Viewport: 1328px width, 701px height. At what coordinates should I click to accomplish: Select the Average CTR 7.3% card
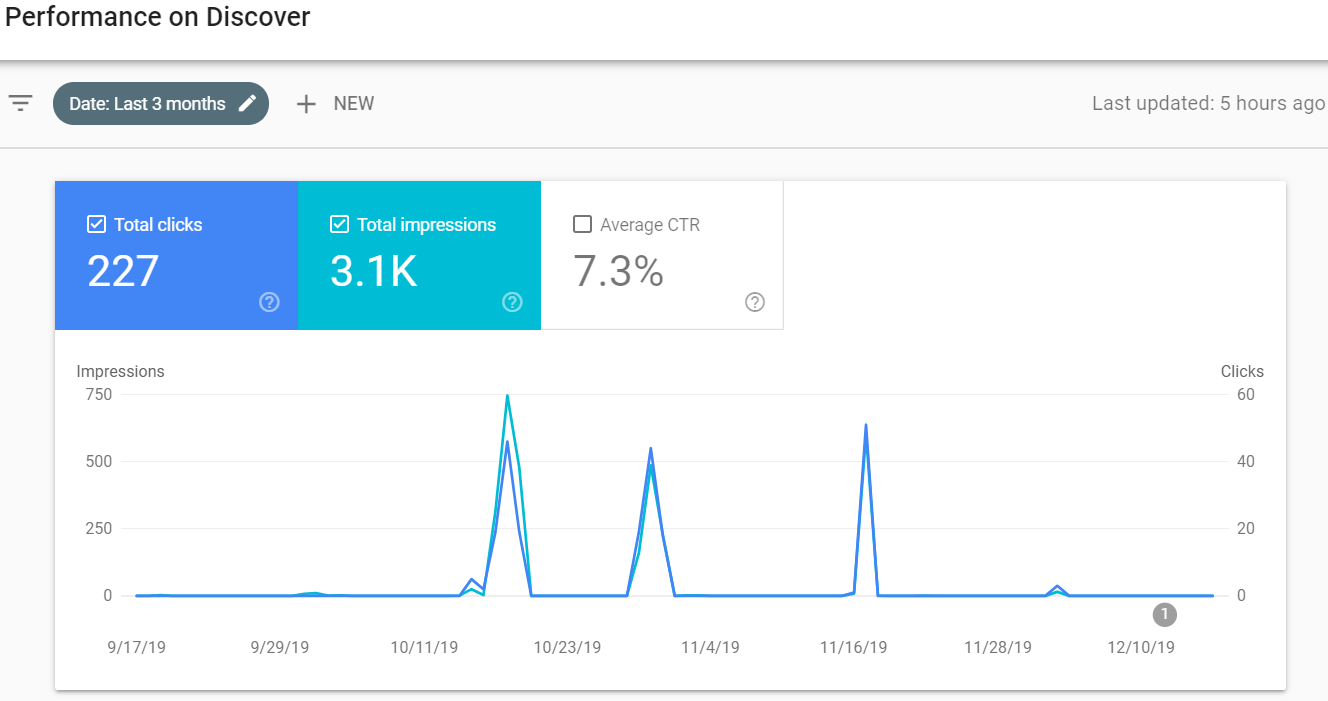pos(662,255)
